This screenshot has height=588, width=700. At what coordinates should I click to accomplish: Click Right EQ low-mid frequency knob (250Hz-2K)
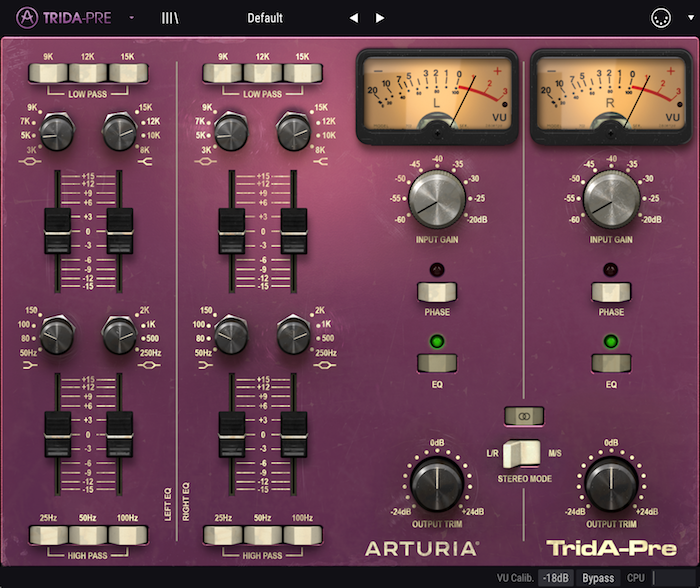[293, 334]
